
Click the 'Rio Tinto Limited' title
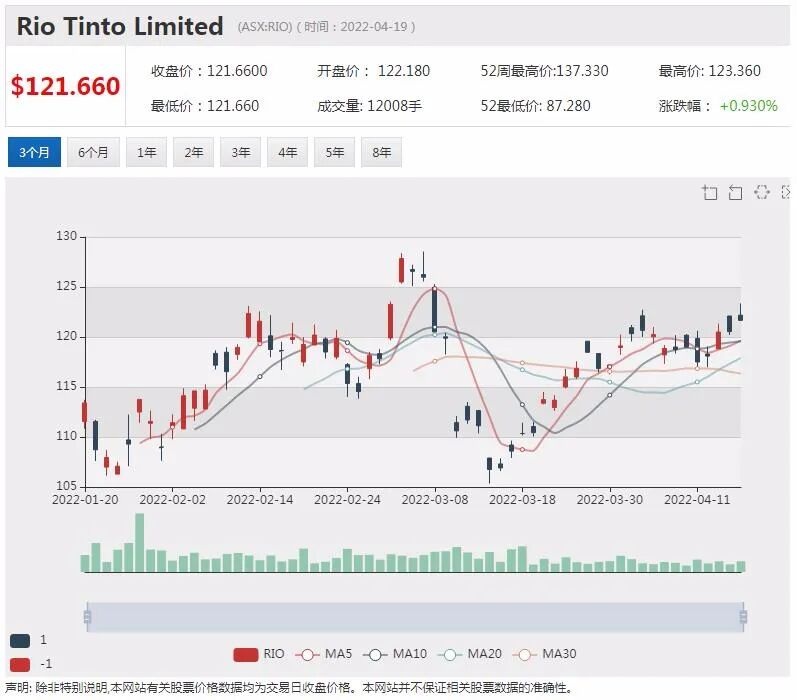120,26
